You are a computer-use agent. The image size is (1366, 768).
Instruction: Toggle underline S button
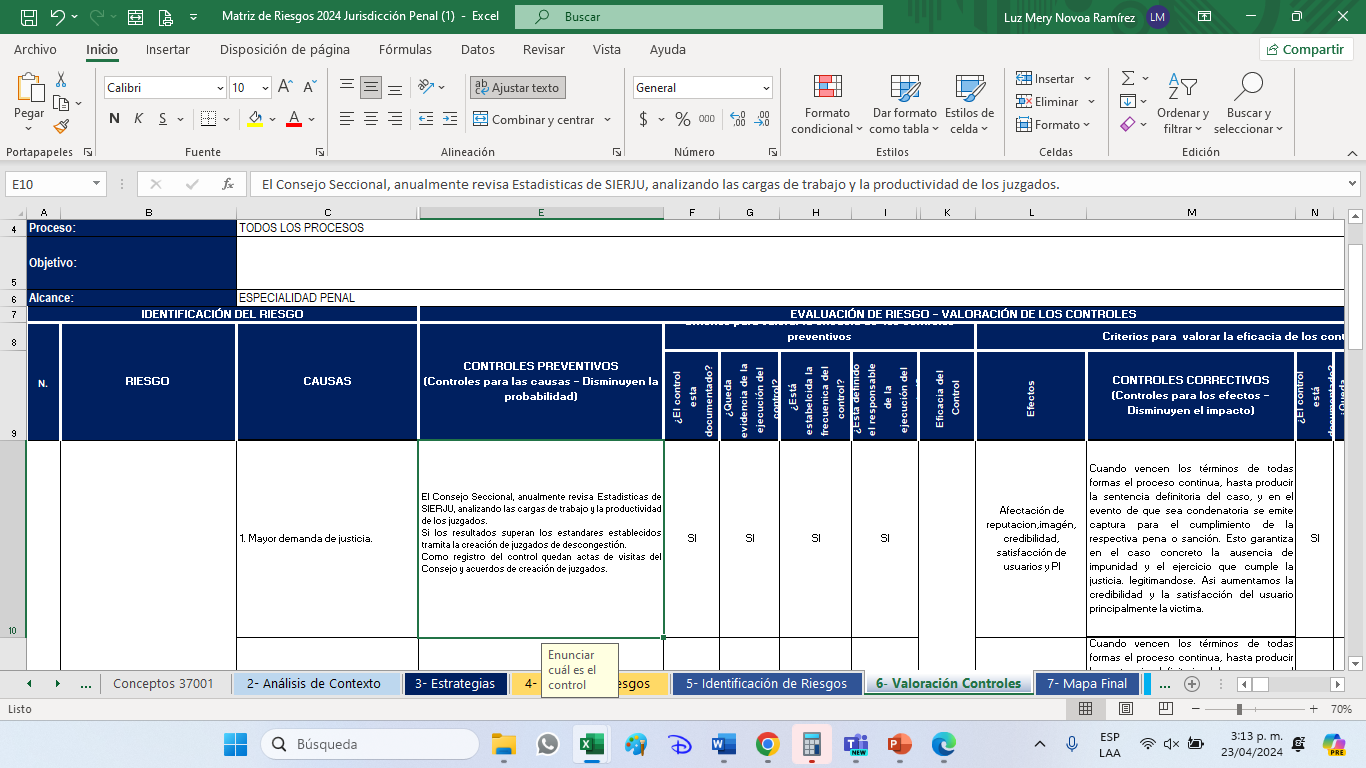(162, 119)
